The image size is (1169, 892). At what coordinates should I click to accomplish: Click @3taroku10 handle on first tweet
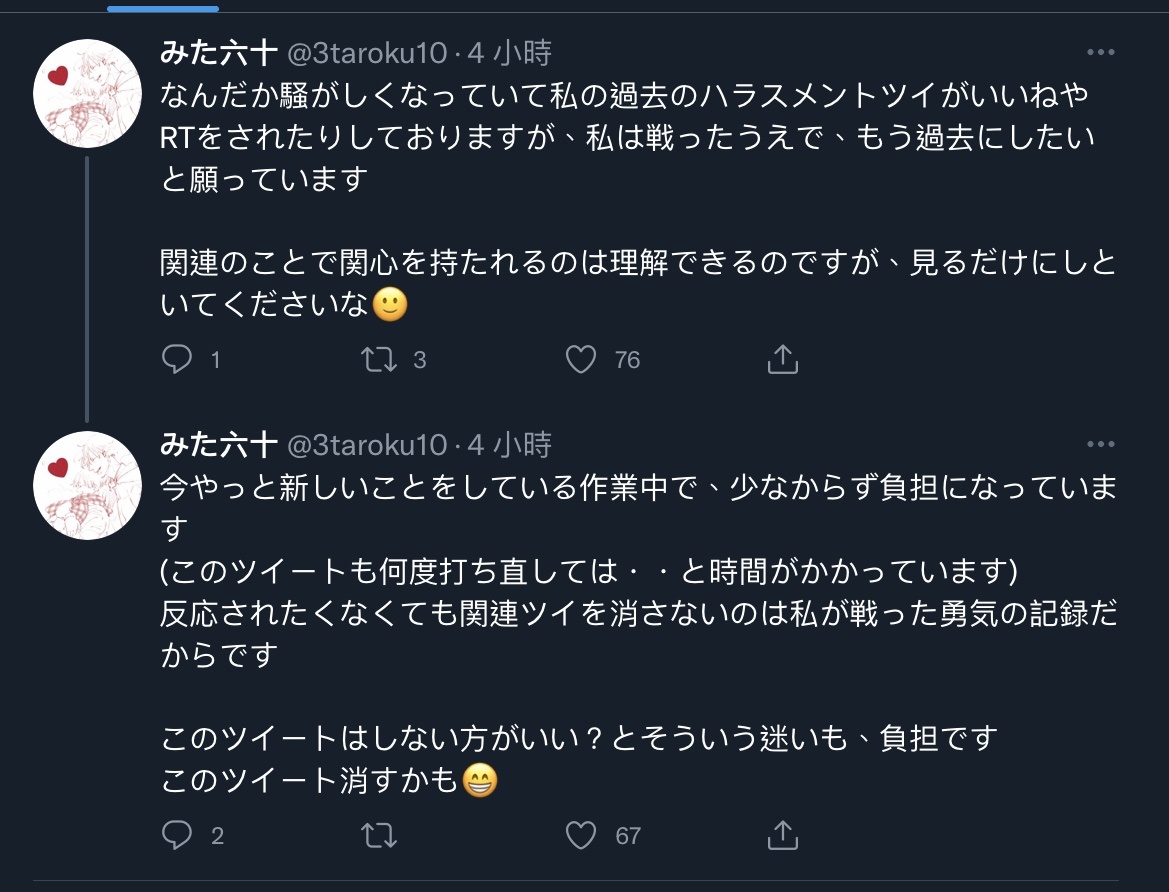pyautogui.click(x=367, y=52)
